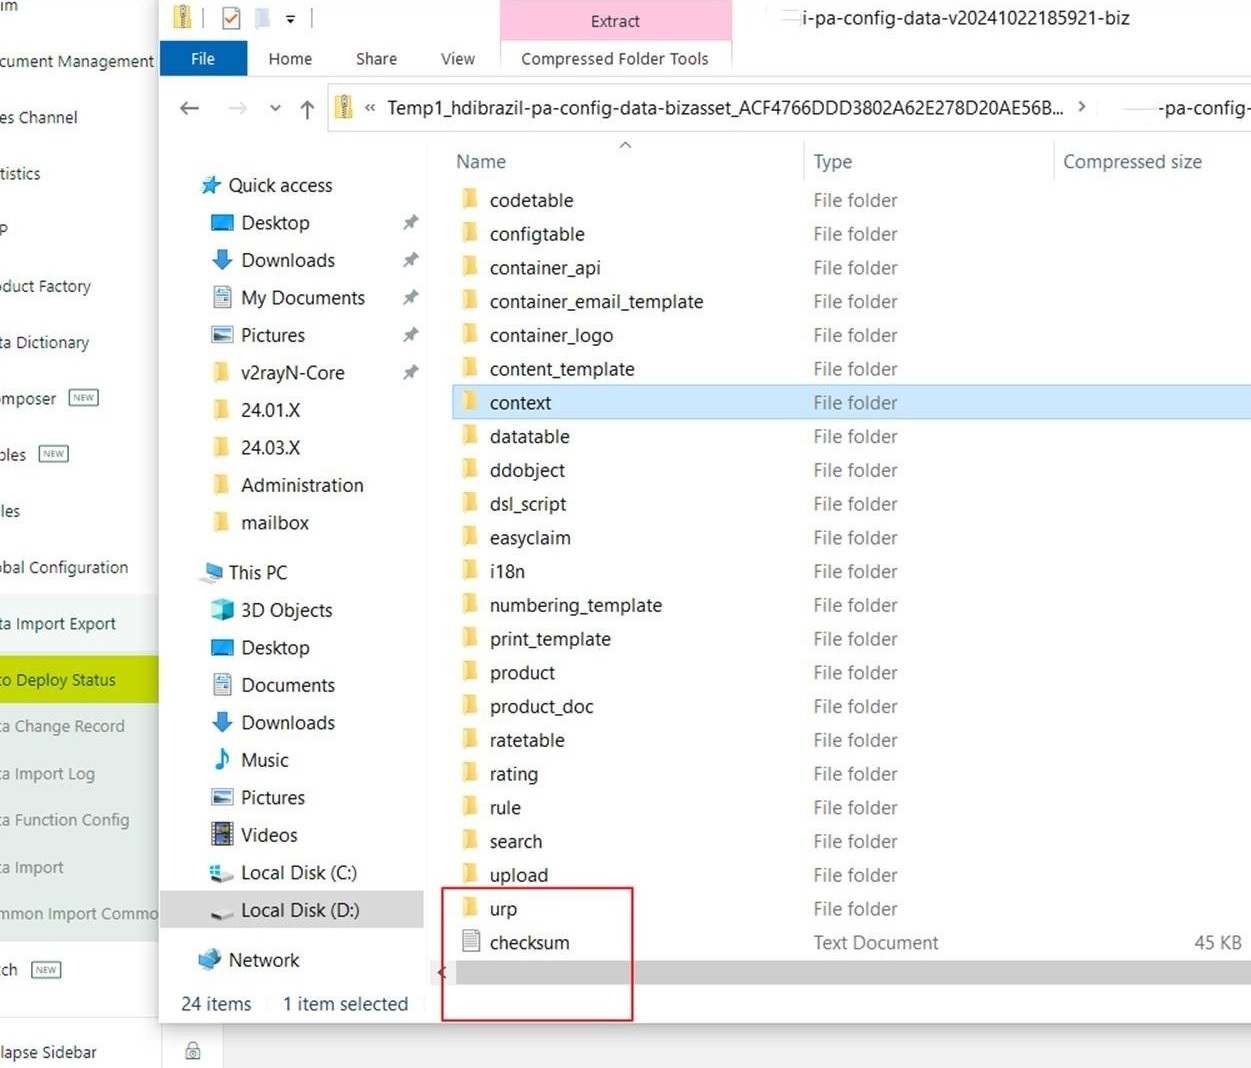Sort files by the Name column header

(481, 162)
